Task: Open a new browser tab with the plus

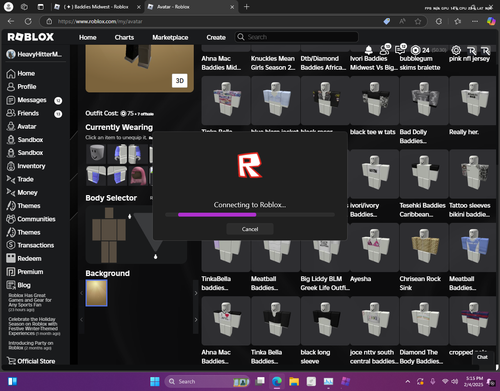Action: 246,7
